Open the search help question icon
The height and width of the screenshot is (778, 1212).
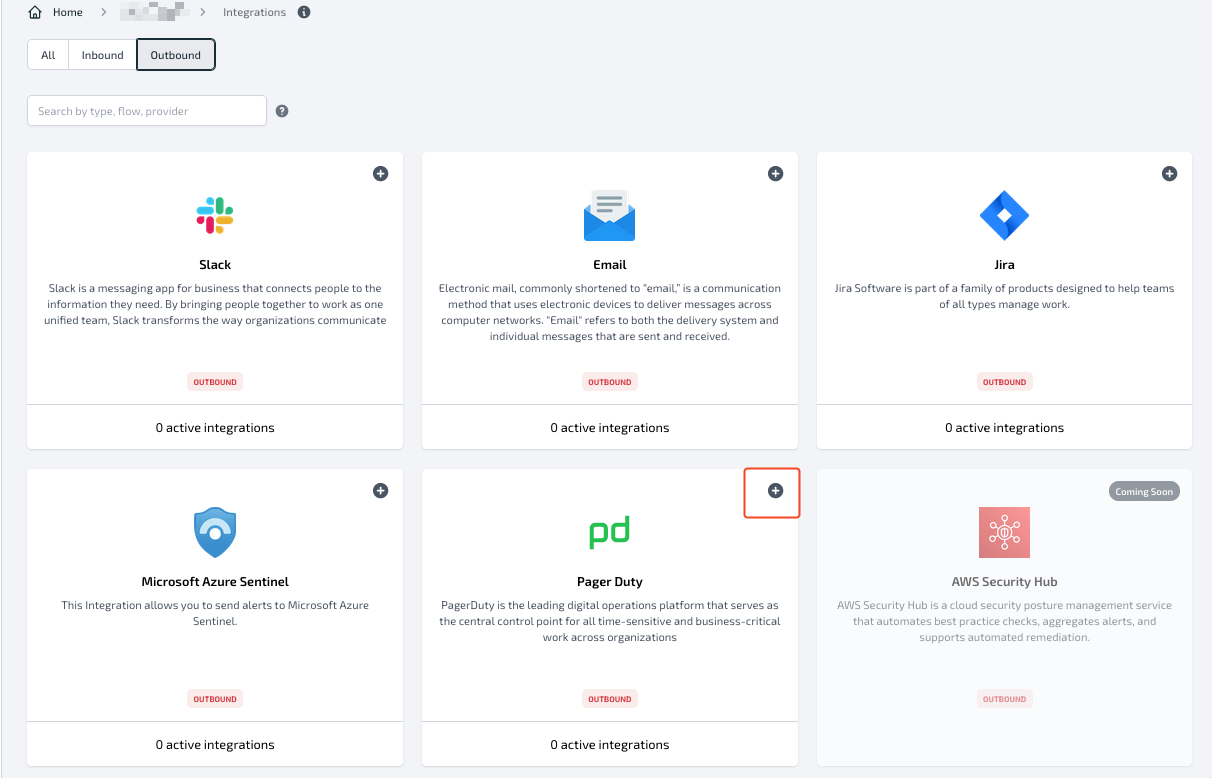(x=282, y=111)
